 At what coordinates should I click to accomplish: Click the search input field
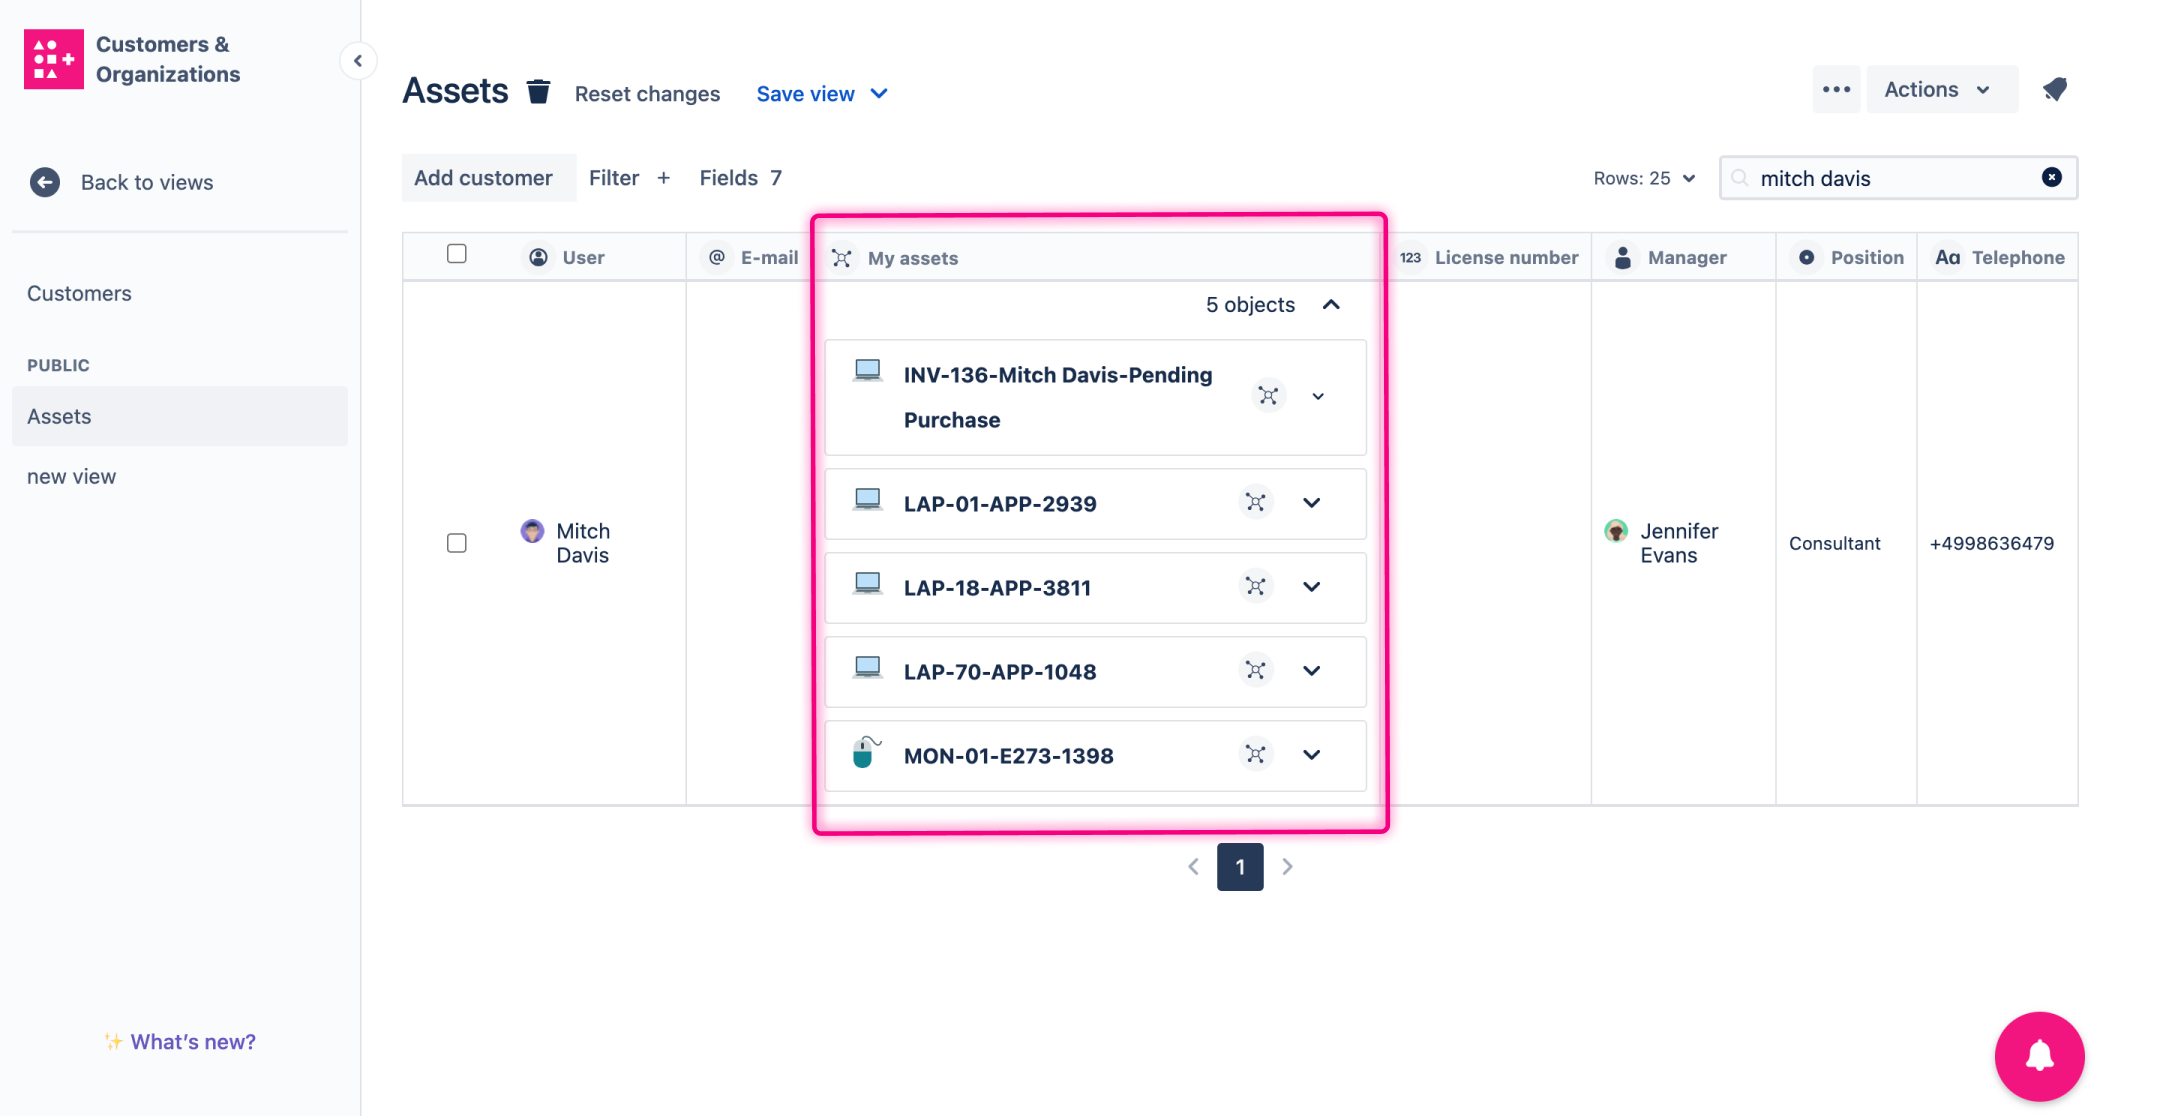[x=1890, y=178]
